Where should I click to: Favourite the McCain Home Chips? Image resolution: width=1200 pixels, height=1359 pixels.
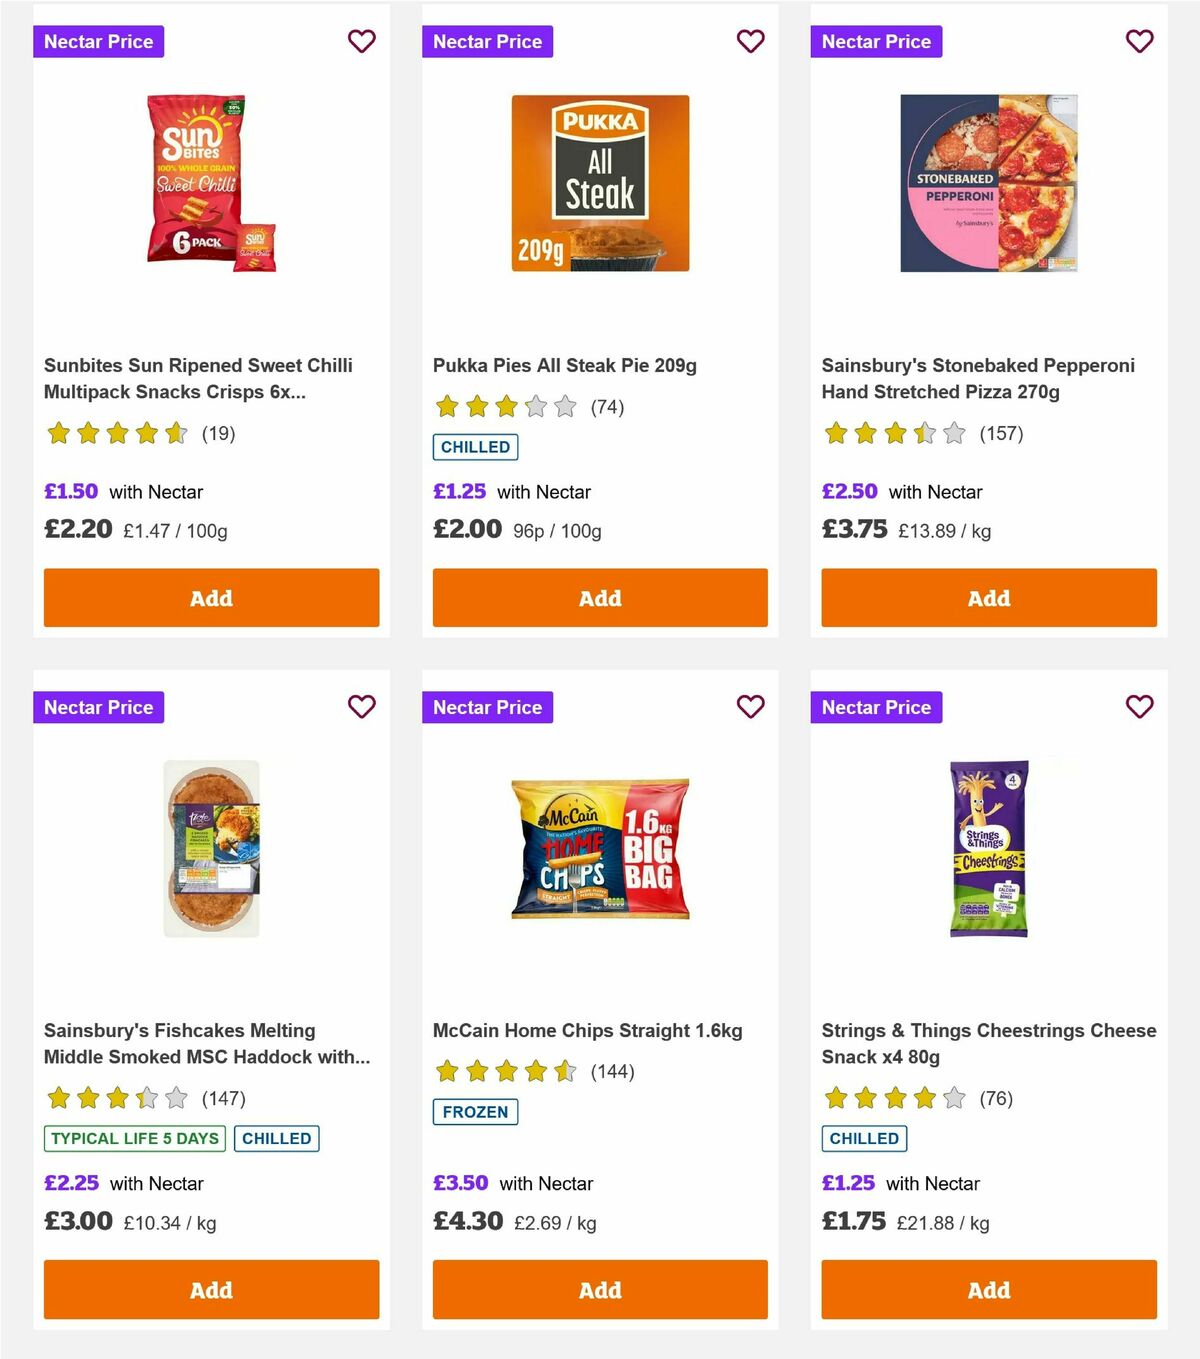750,706
